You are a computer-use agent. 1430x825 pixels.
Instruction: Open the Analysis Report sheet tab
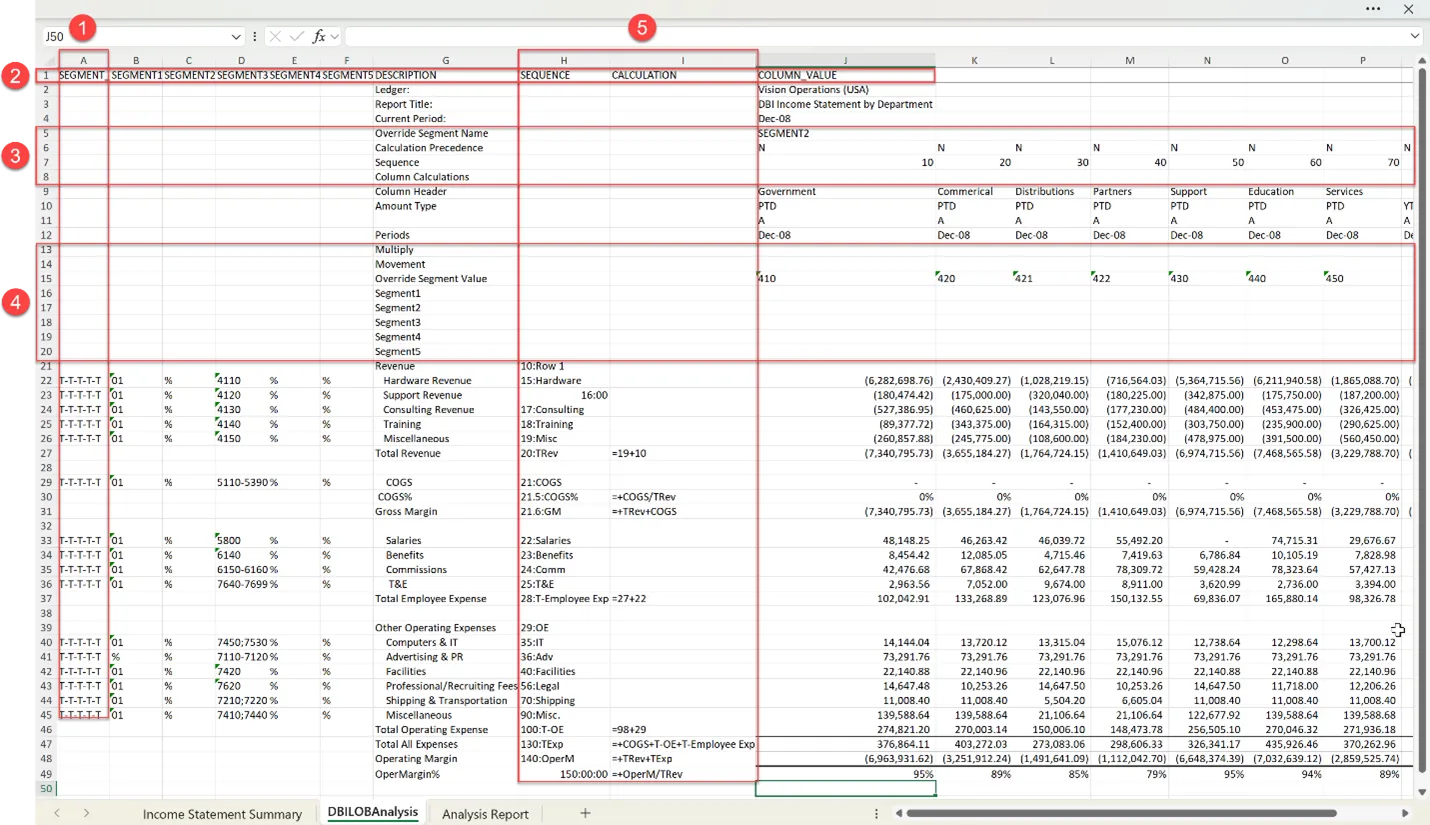(x=485, y=813)
